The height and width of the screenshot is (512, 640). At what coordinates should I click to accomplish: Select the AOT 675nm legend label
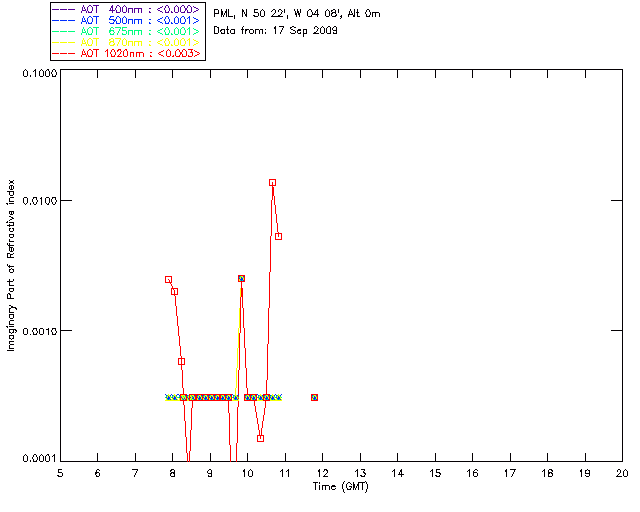click(x=140, y=31)
